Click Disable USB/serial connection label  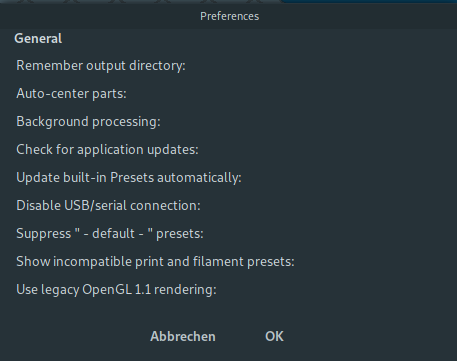tap(108, 206)
